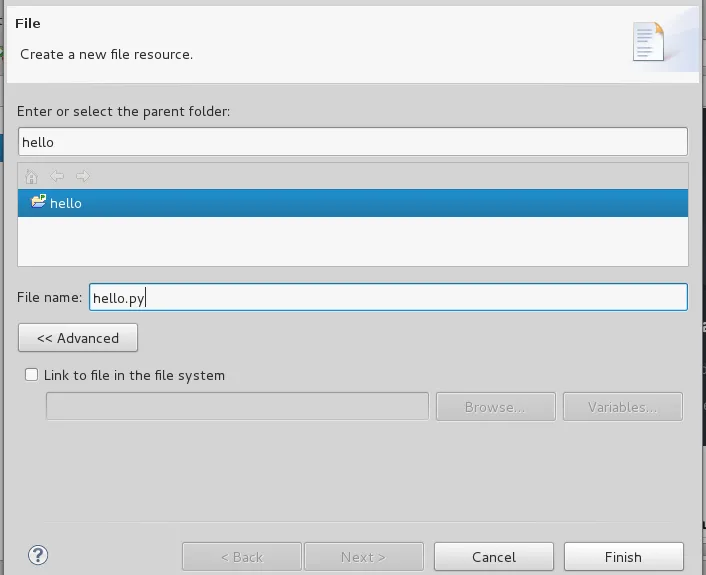Click the back arrow in folder navigation toolbar

[57, 176]
